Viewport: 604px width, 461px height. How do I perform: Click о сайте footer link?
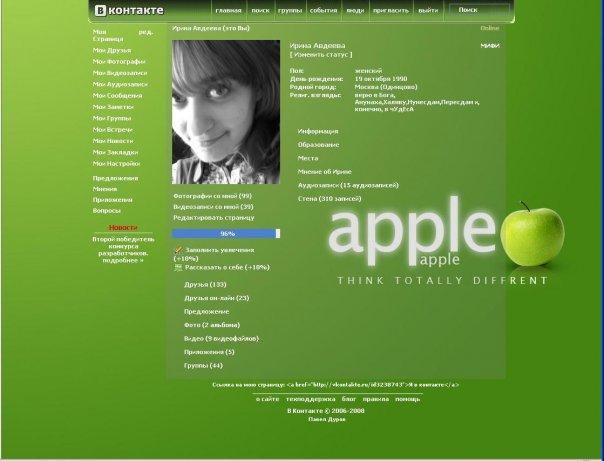(x=267, y=399)
